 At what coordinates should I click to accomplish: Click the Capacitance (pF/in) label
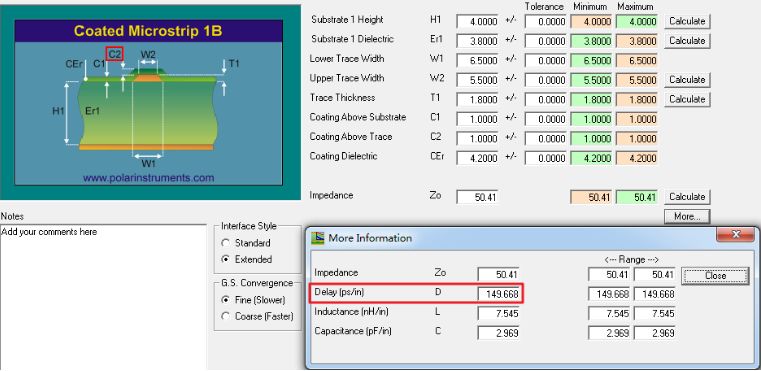tap(353, 331)
